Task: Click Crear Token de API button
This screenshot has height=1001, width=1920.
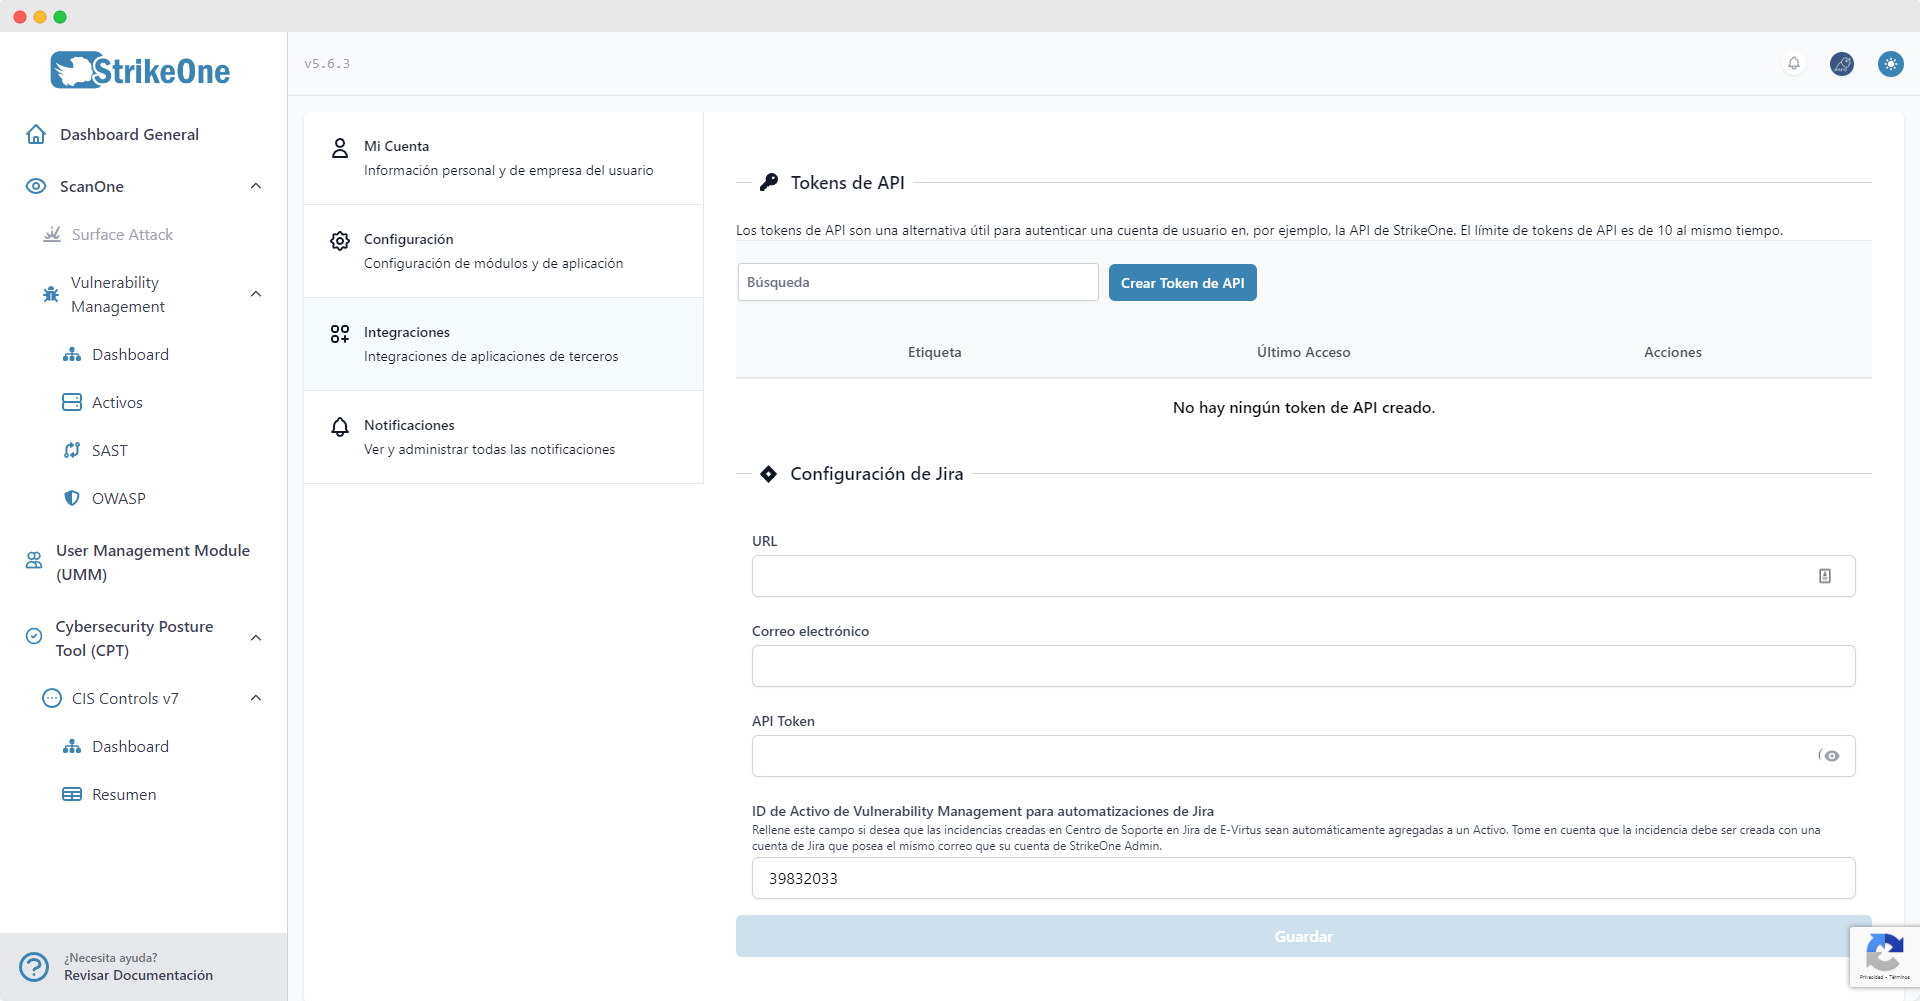Action: tap(1182, 283)
